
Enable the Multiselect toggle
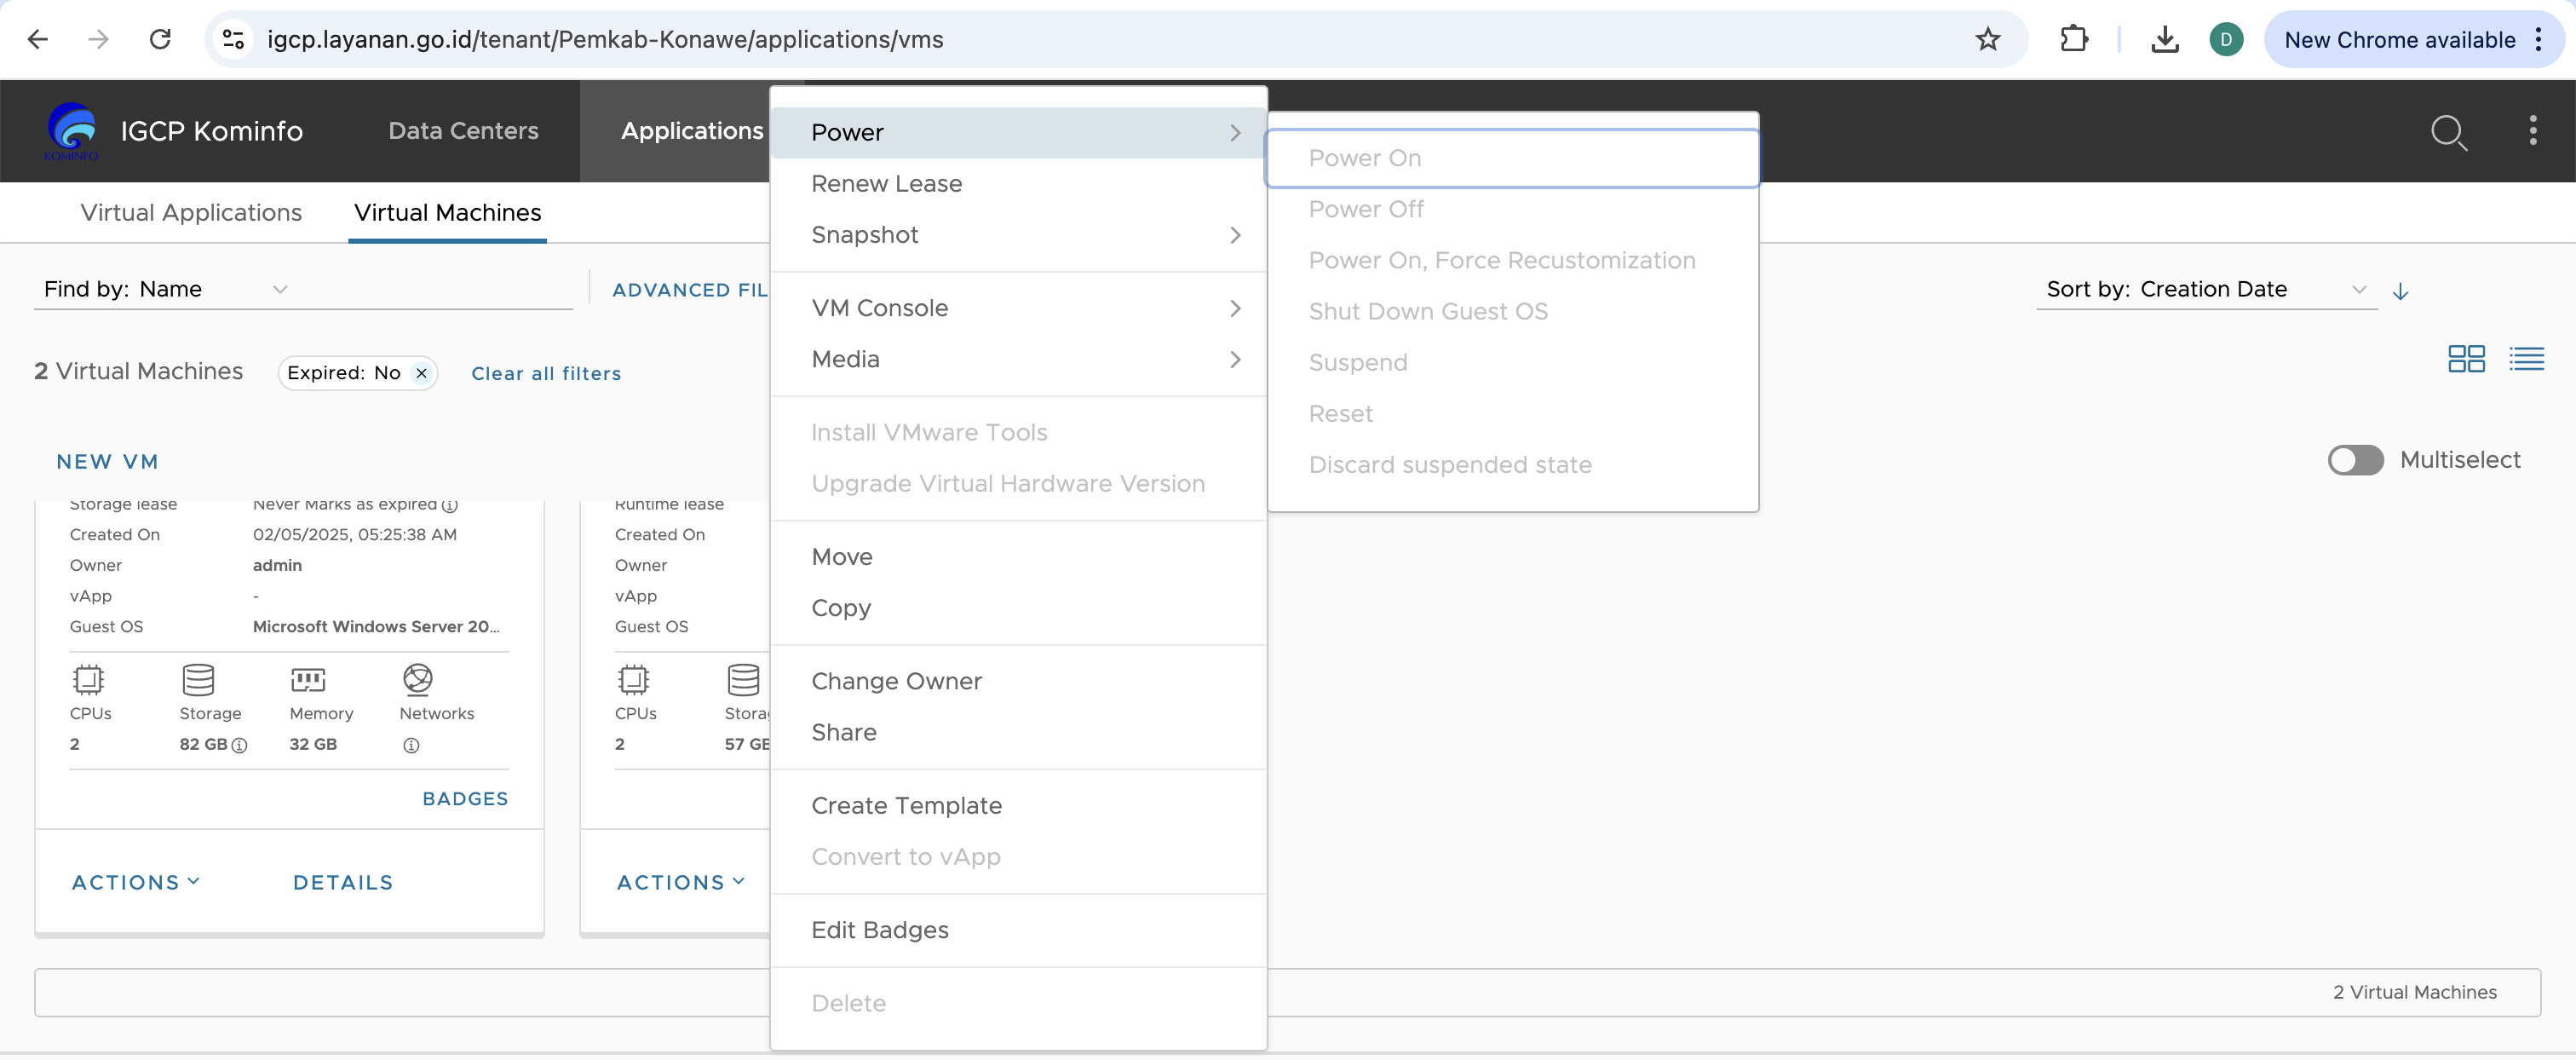[x=2355, y=460]
